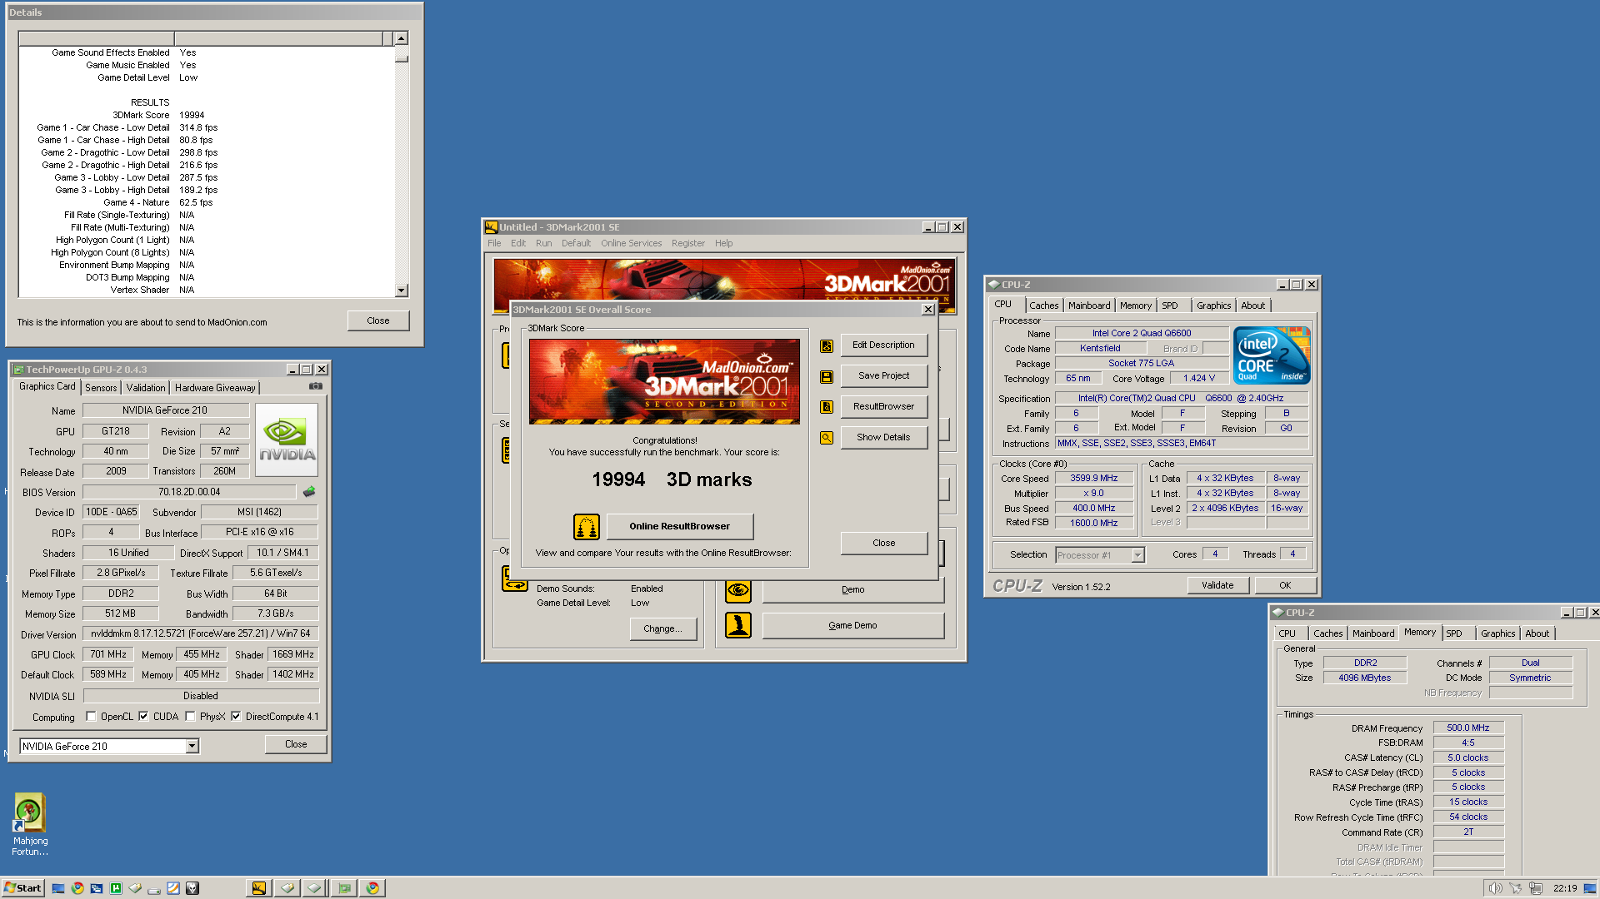
Task: Open the Run menu in 3DMark2001
Action: click(544, 243)
